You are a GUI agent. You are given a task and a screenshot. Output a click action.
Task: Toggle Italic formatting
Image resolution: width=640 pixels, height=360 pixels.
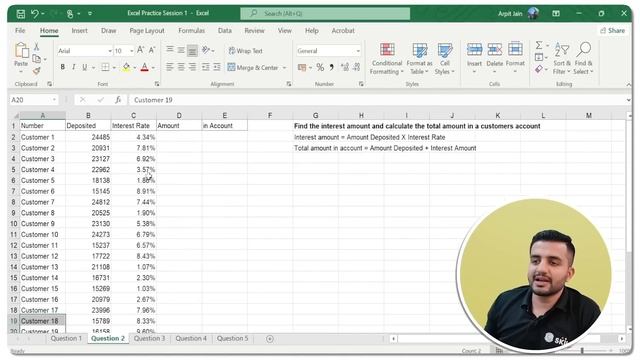(73, 67)
